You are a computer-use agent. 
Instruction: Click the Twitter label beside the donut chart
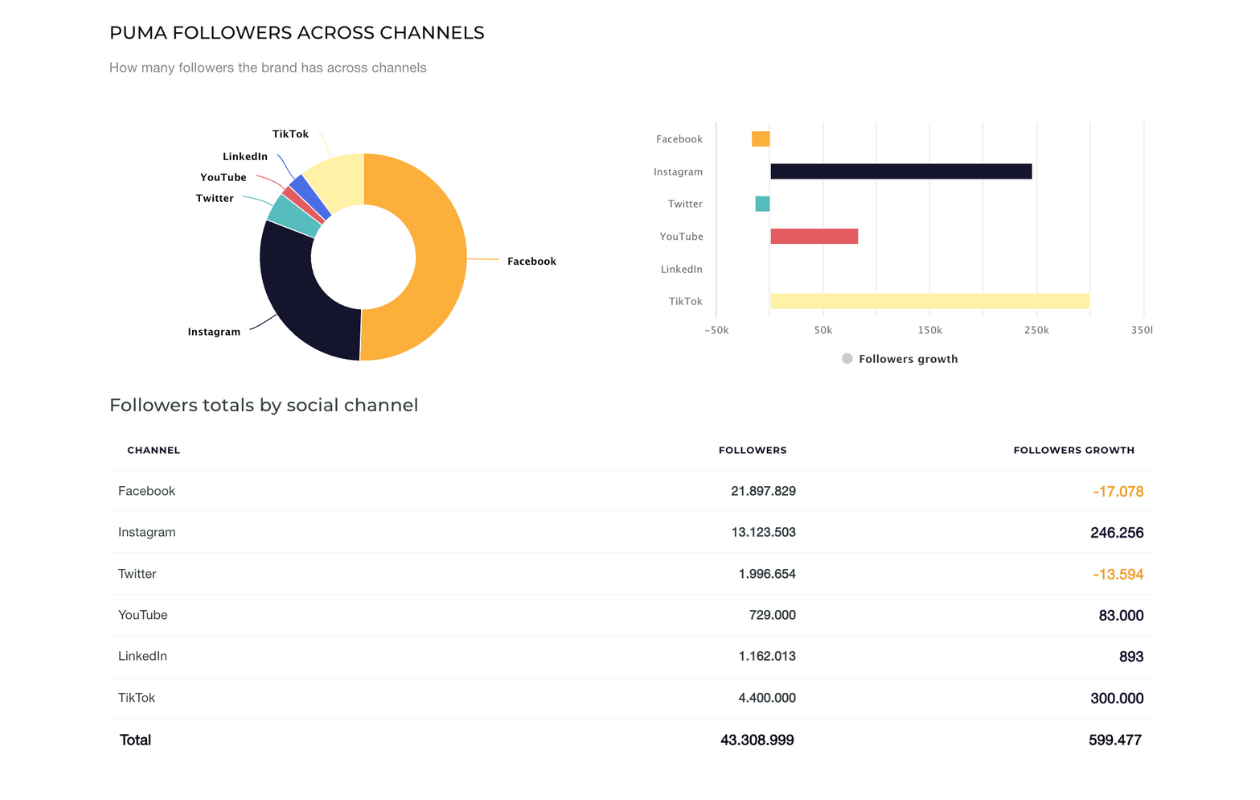click(215, 198)
